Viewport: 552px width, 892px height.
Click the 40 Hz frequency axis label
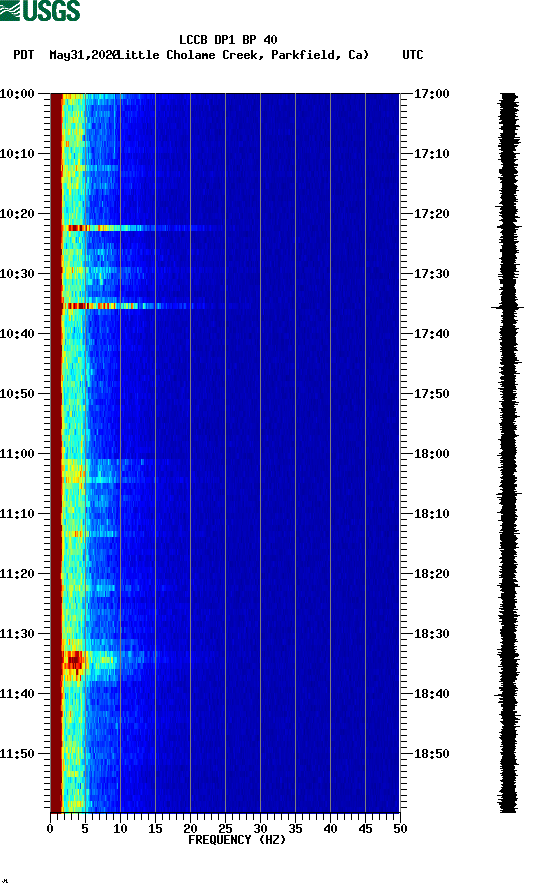[330, 829]
